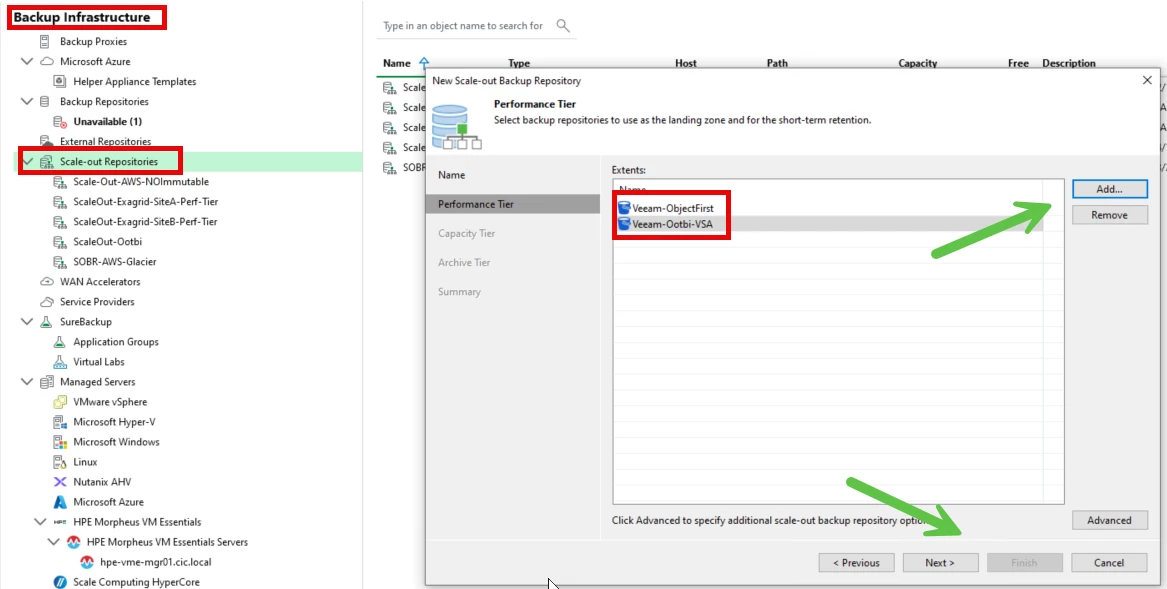Screen dimensions: 1167x589
Task: Click the search magnifier icon
Action: pyautogui.click(x=563, y=26)
